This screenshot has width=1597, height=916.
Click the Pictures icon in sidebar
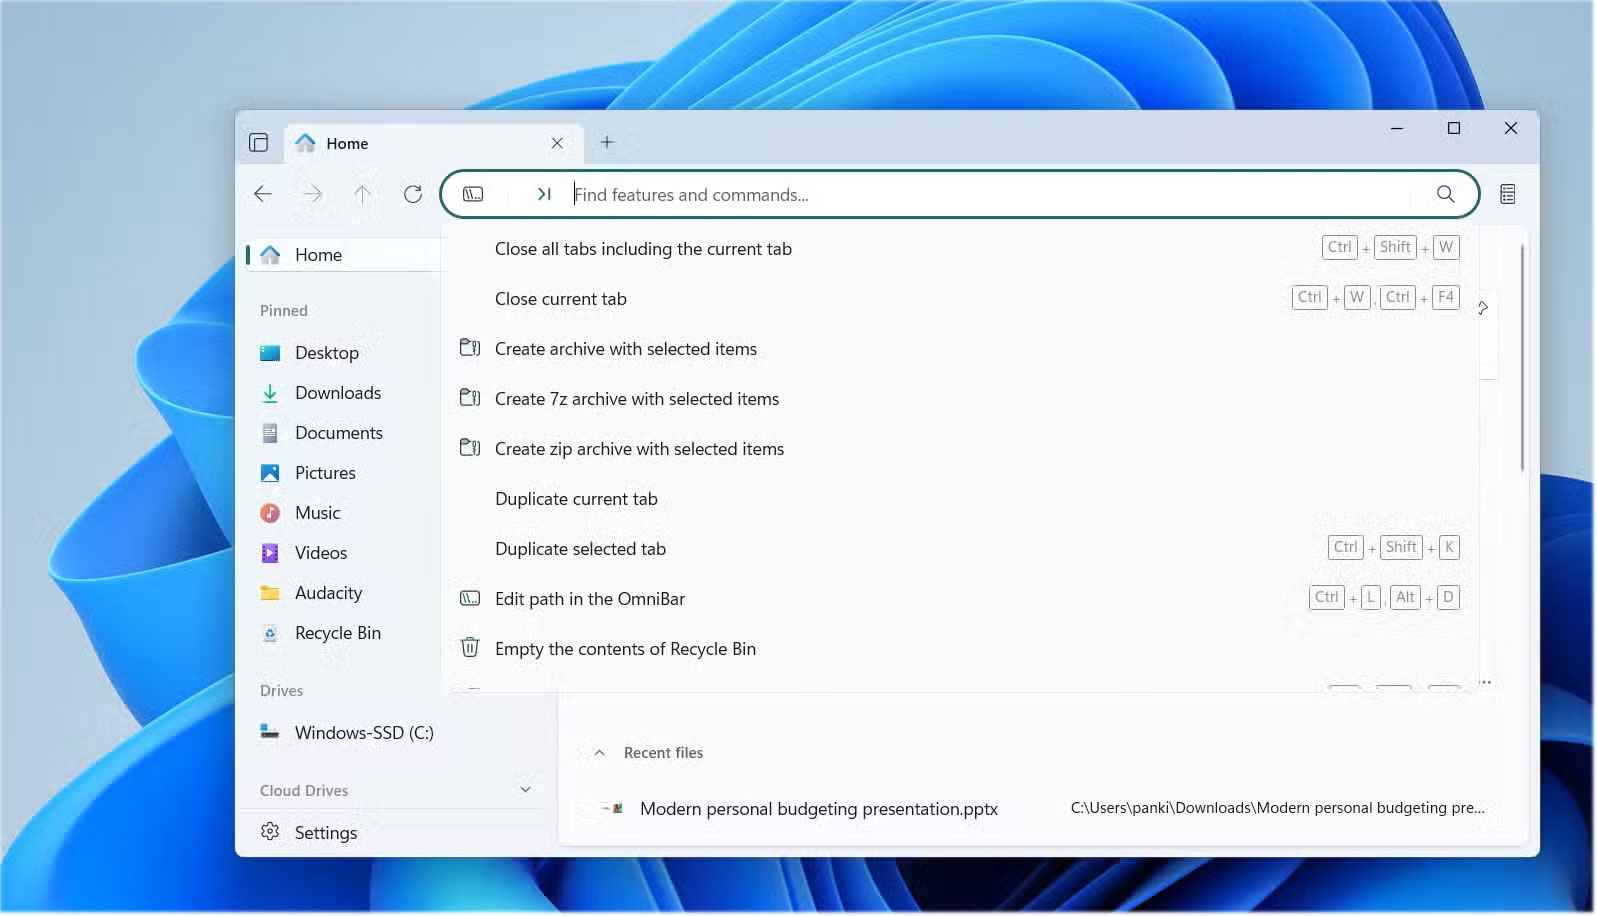coord(270,473)
